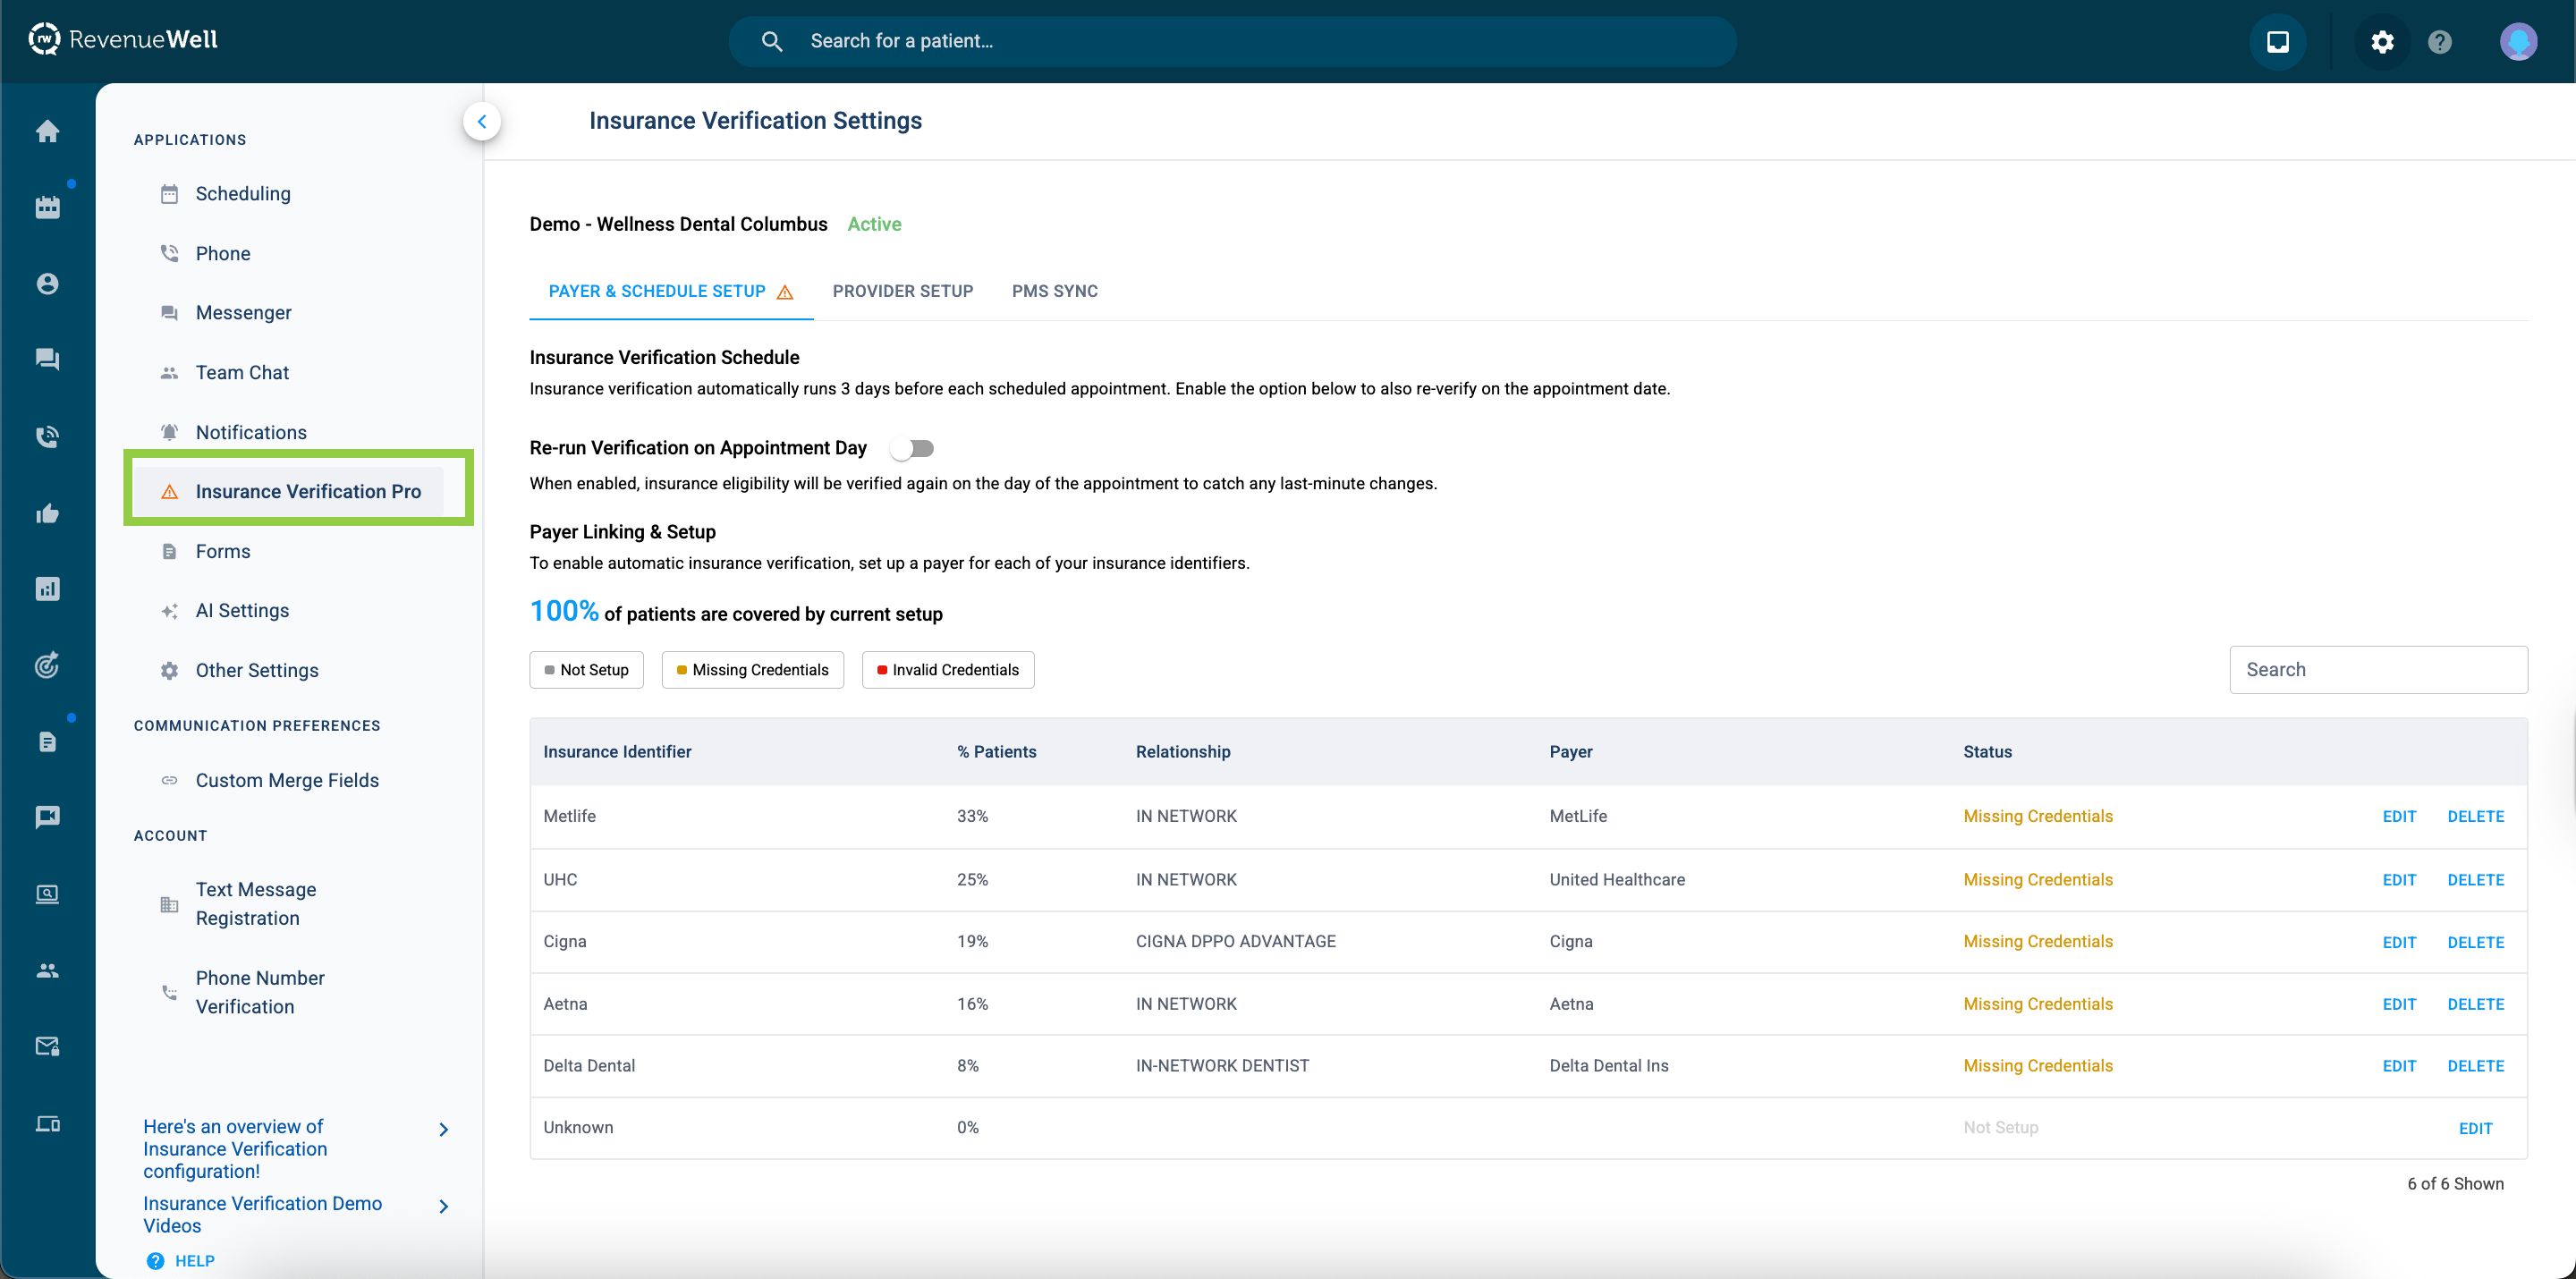Toggle the Not Setup filter chip
Screen dimensions: 2576x1279
pos(586,669)
